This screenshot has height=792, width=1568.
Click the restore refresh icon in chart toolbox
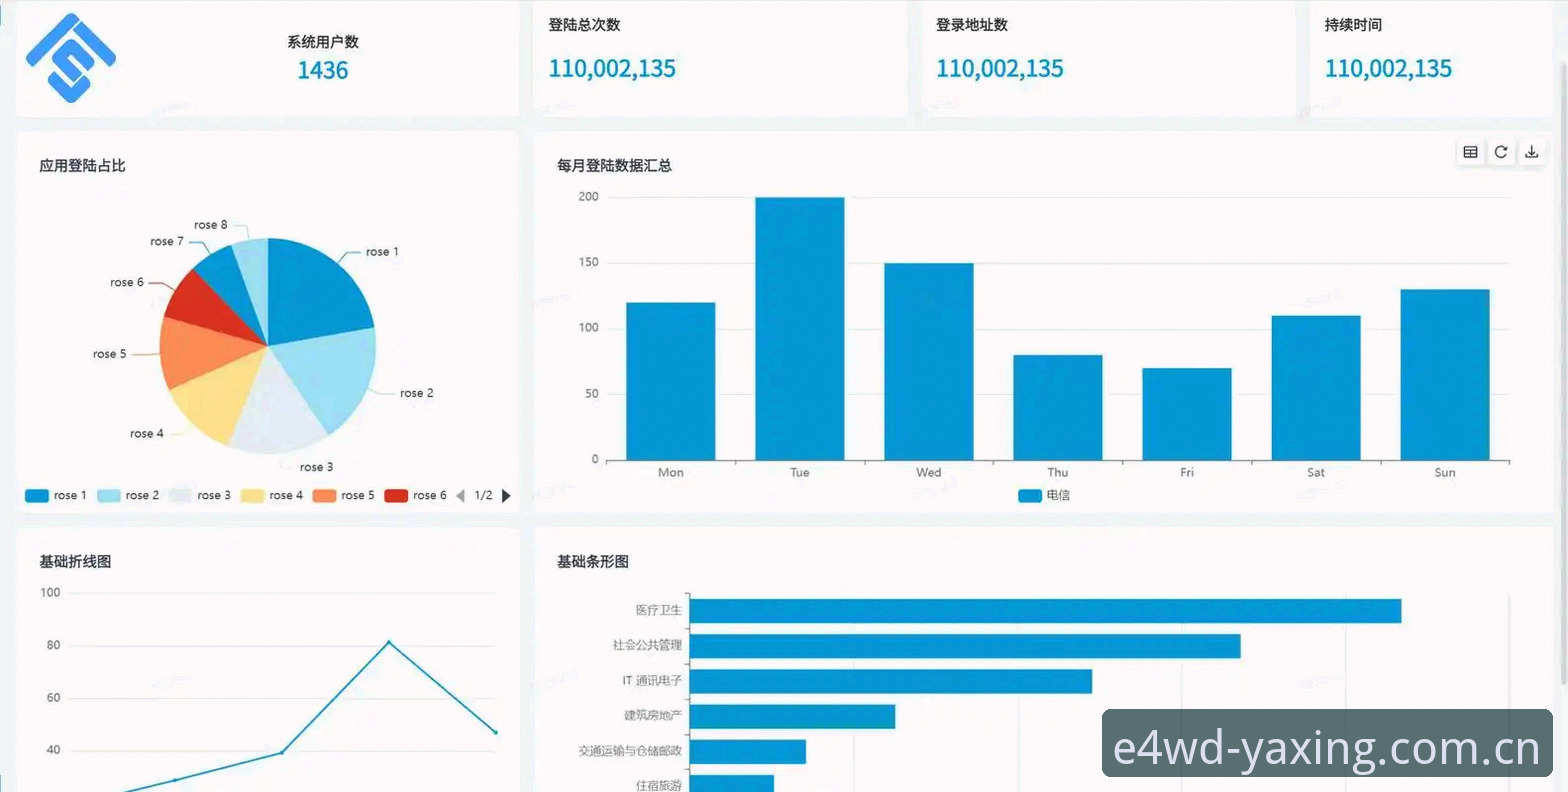[x=1501, y=152]
